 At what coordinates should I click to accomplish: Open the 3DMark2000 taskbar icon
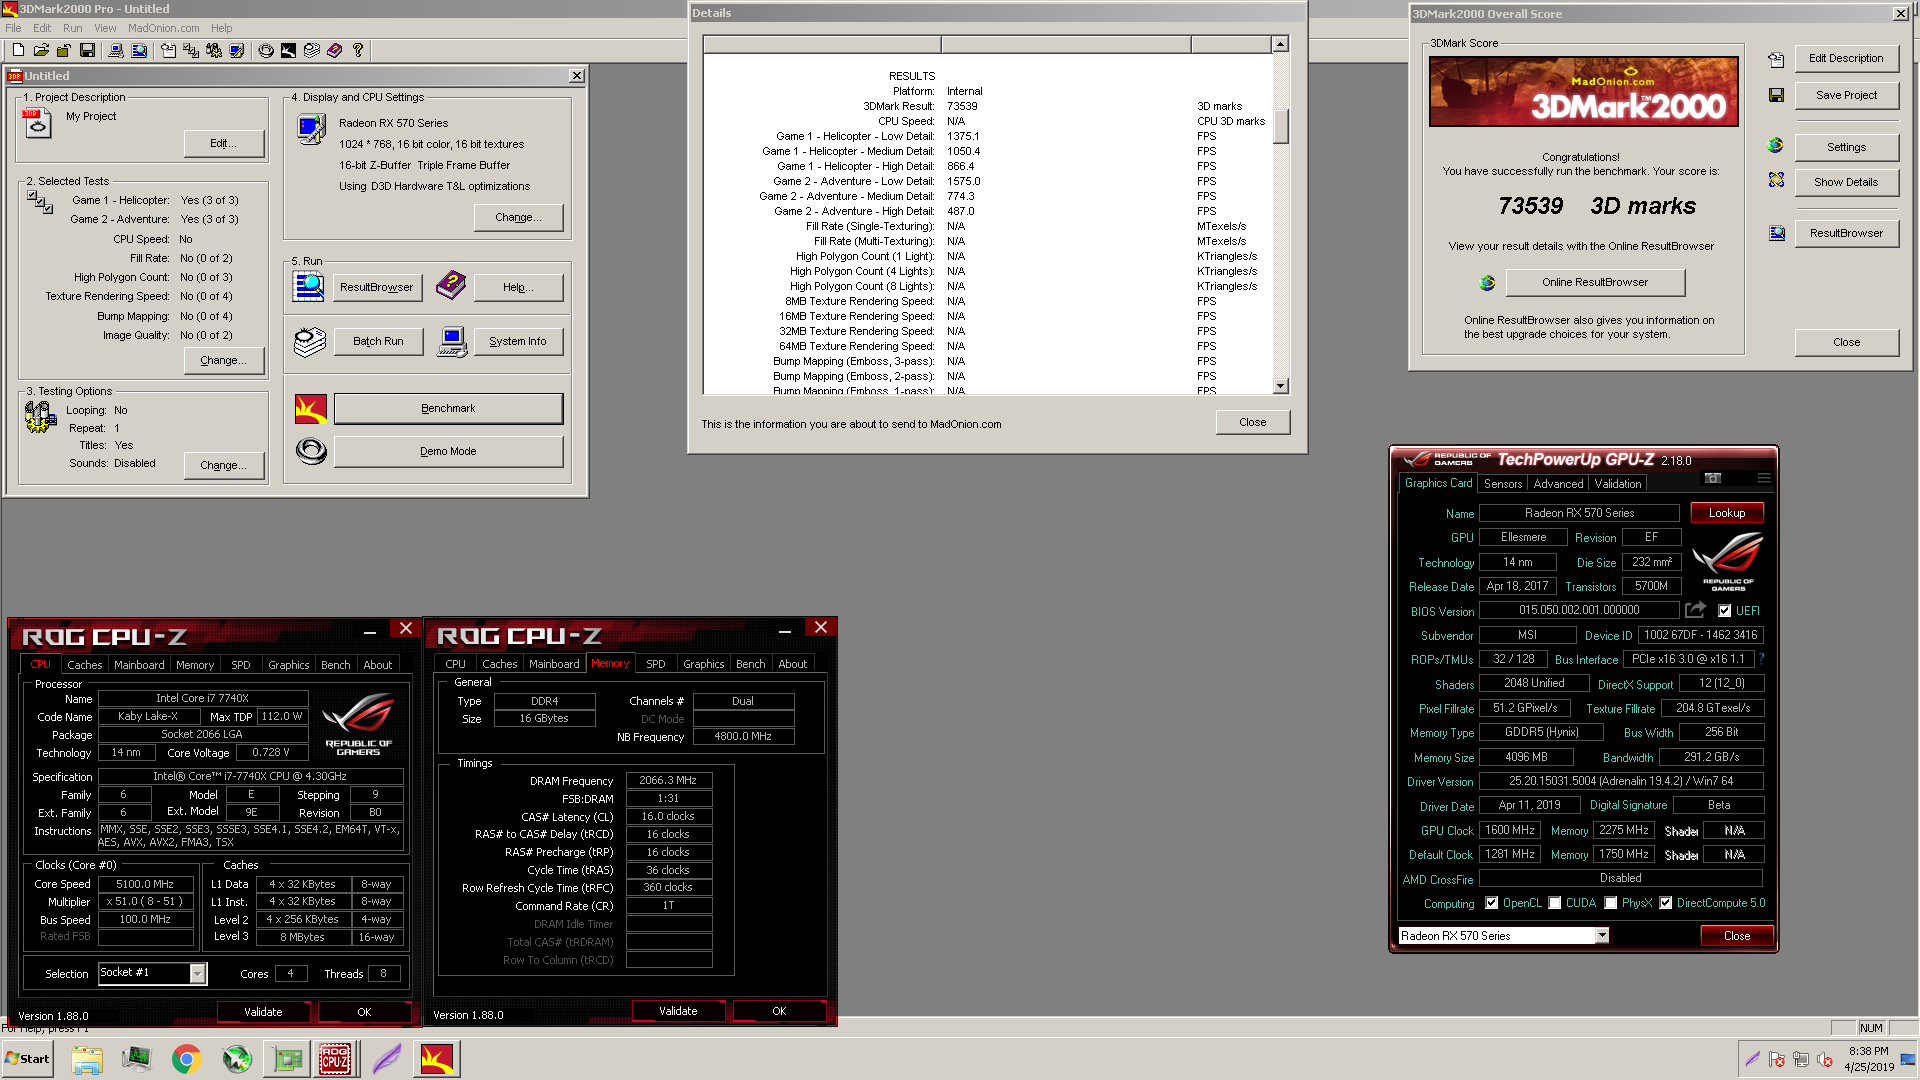click(437, 1058)
